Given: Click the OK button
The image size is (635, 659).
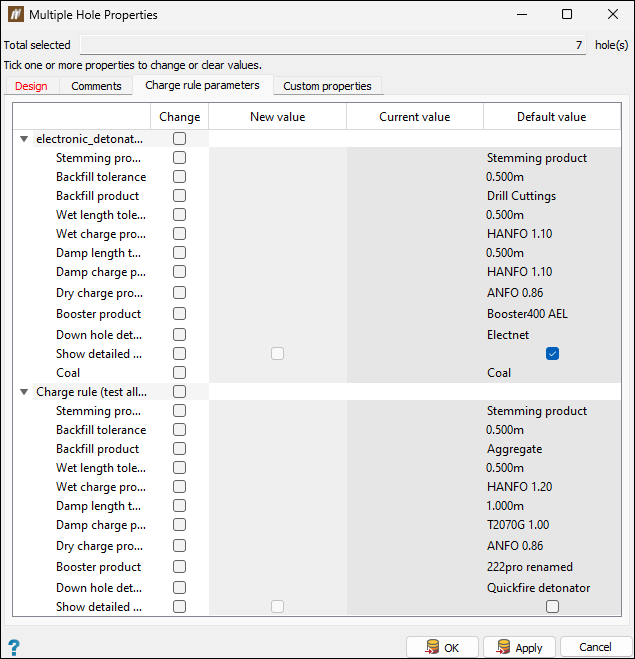Looking at the screenshot, I should point(442,647).
